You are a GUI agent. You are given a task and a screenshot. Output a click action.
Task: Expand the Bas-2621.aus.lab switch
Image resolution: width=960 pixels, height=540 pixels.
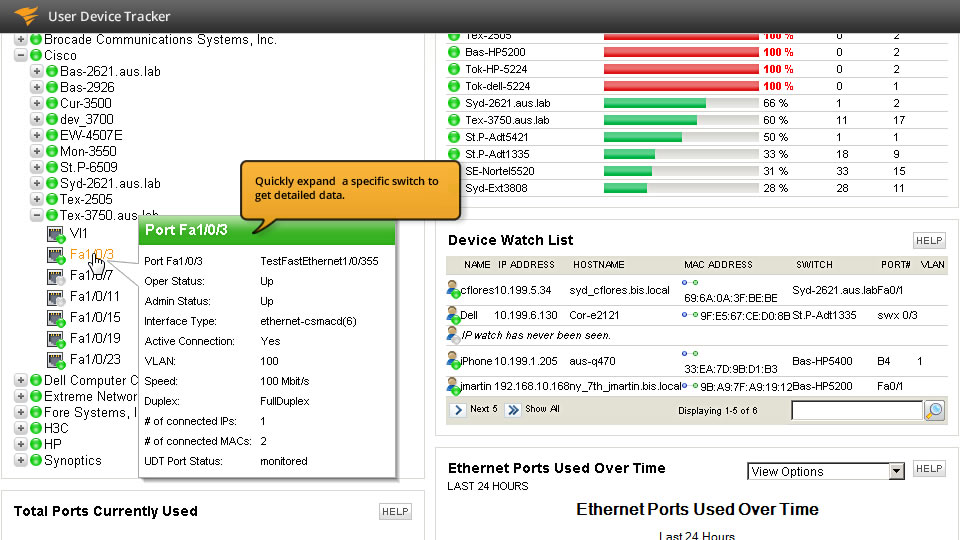coord(37,71)
